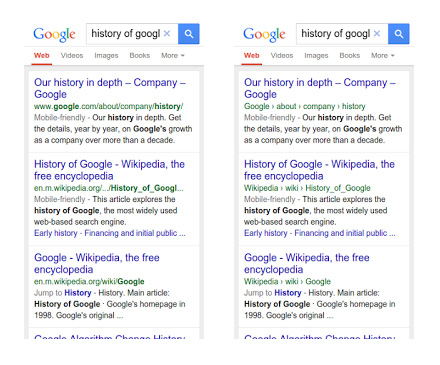Expand the More dropdown in right screenshot
The width and height of the screenshot is (440, 365).
coord(383,56)
